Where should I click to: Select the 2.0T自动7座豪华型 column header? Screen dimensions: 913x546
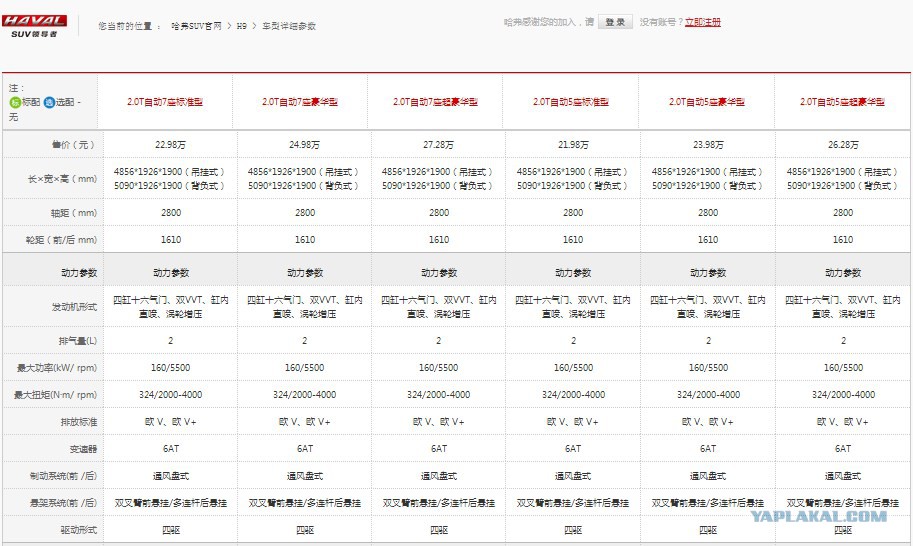pyautogui.click(x=300, y=102)
